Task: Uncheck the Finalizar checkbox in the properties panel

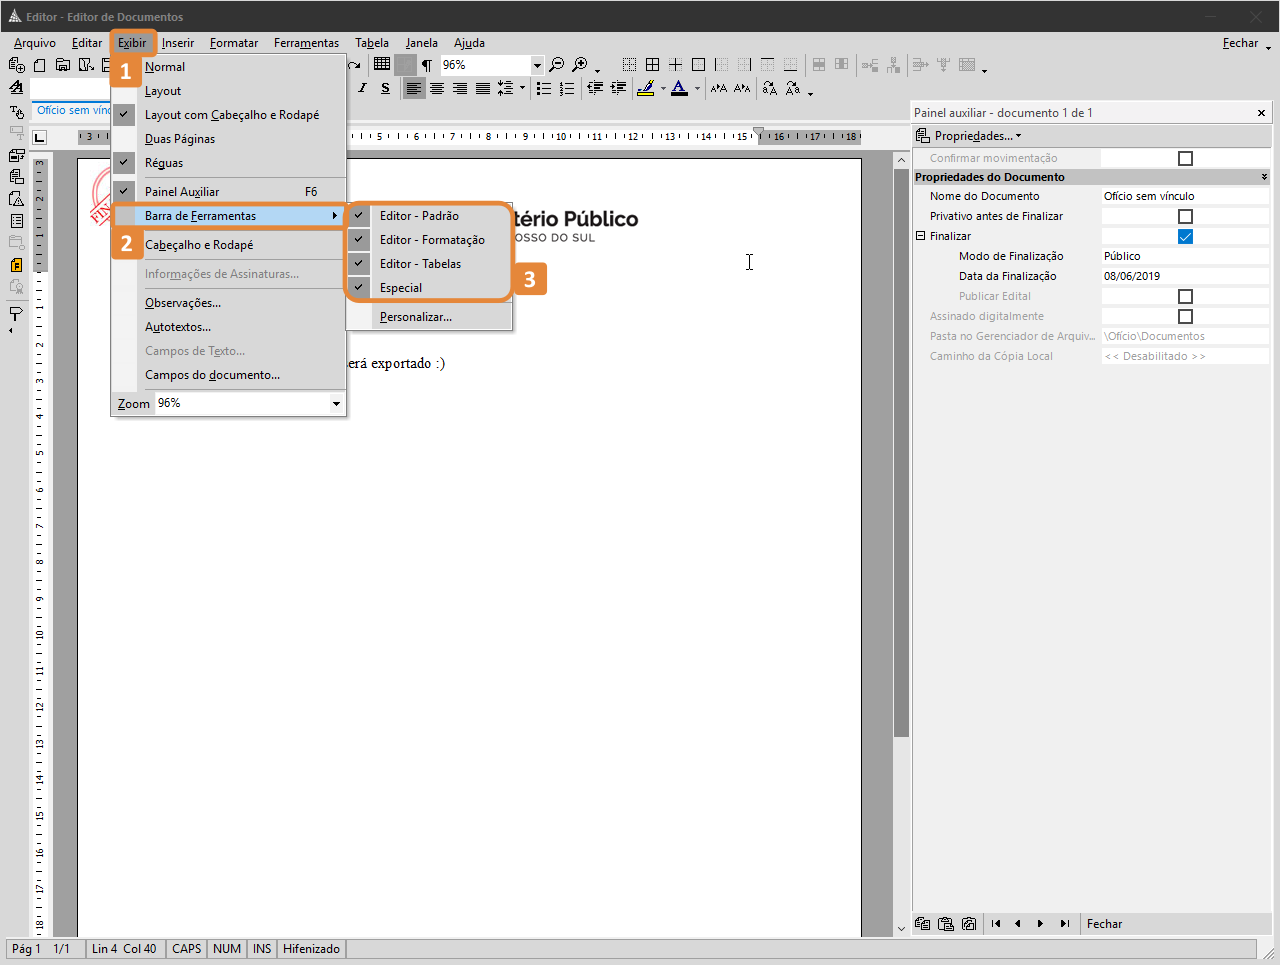Action: pos(1185,236)
